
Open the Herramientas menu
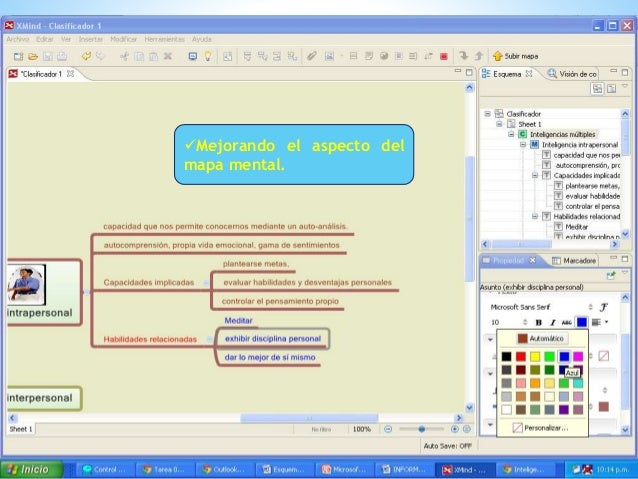[164, 39]
